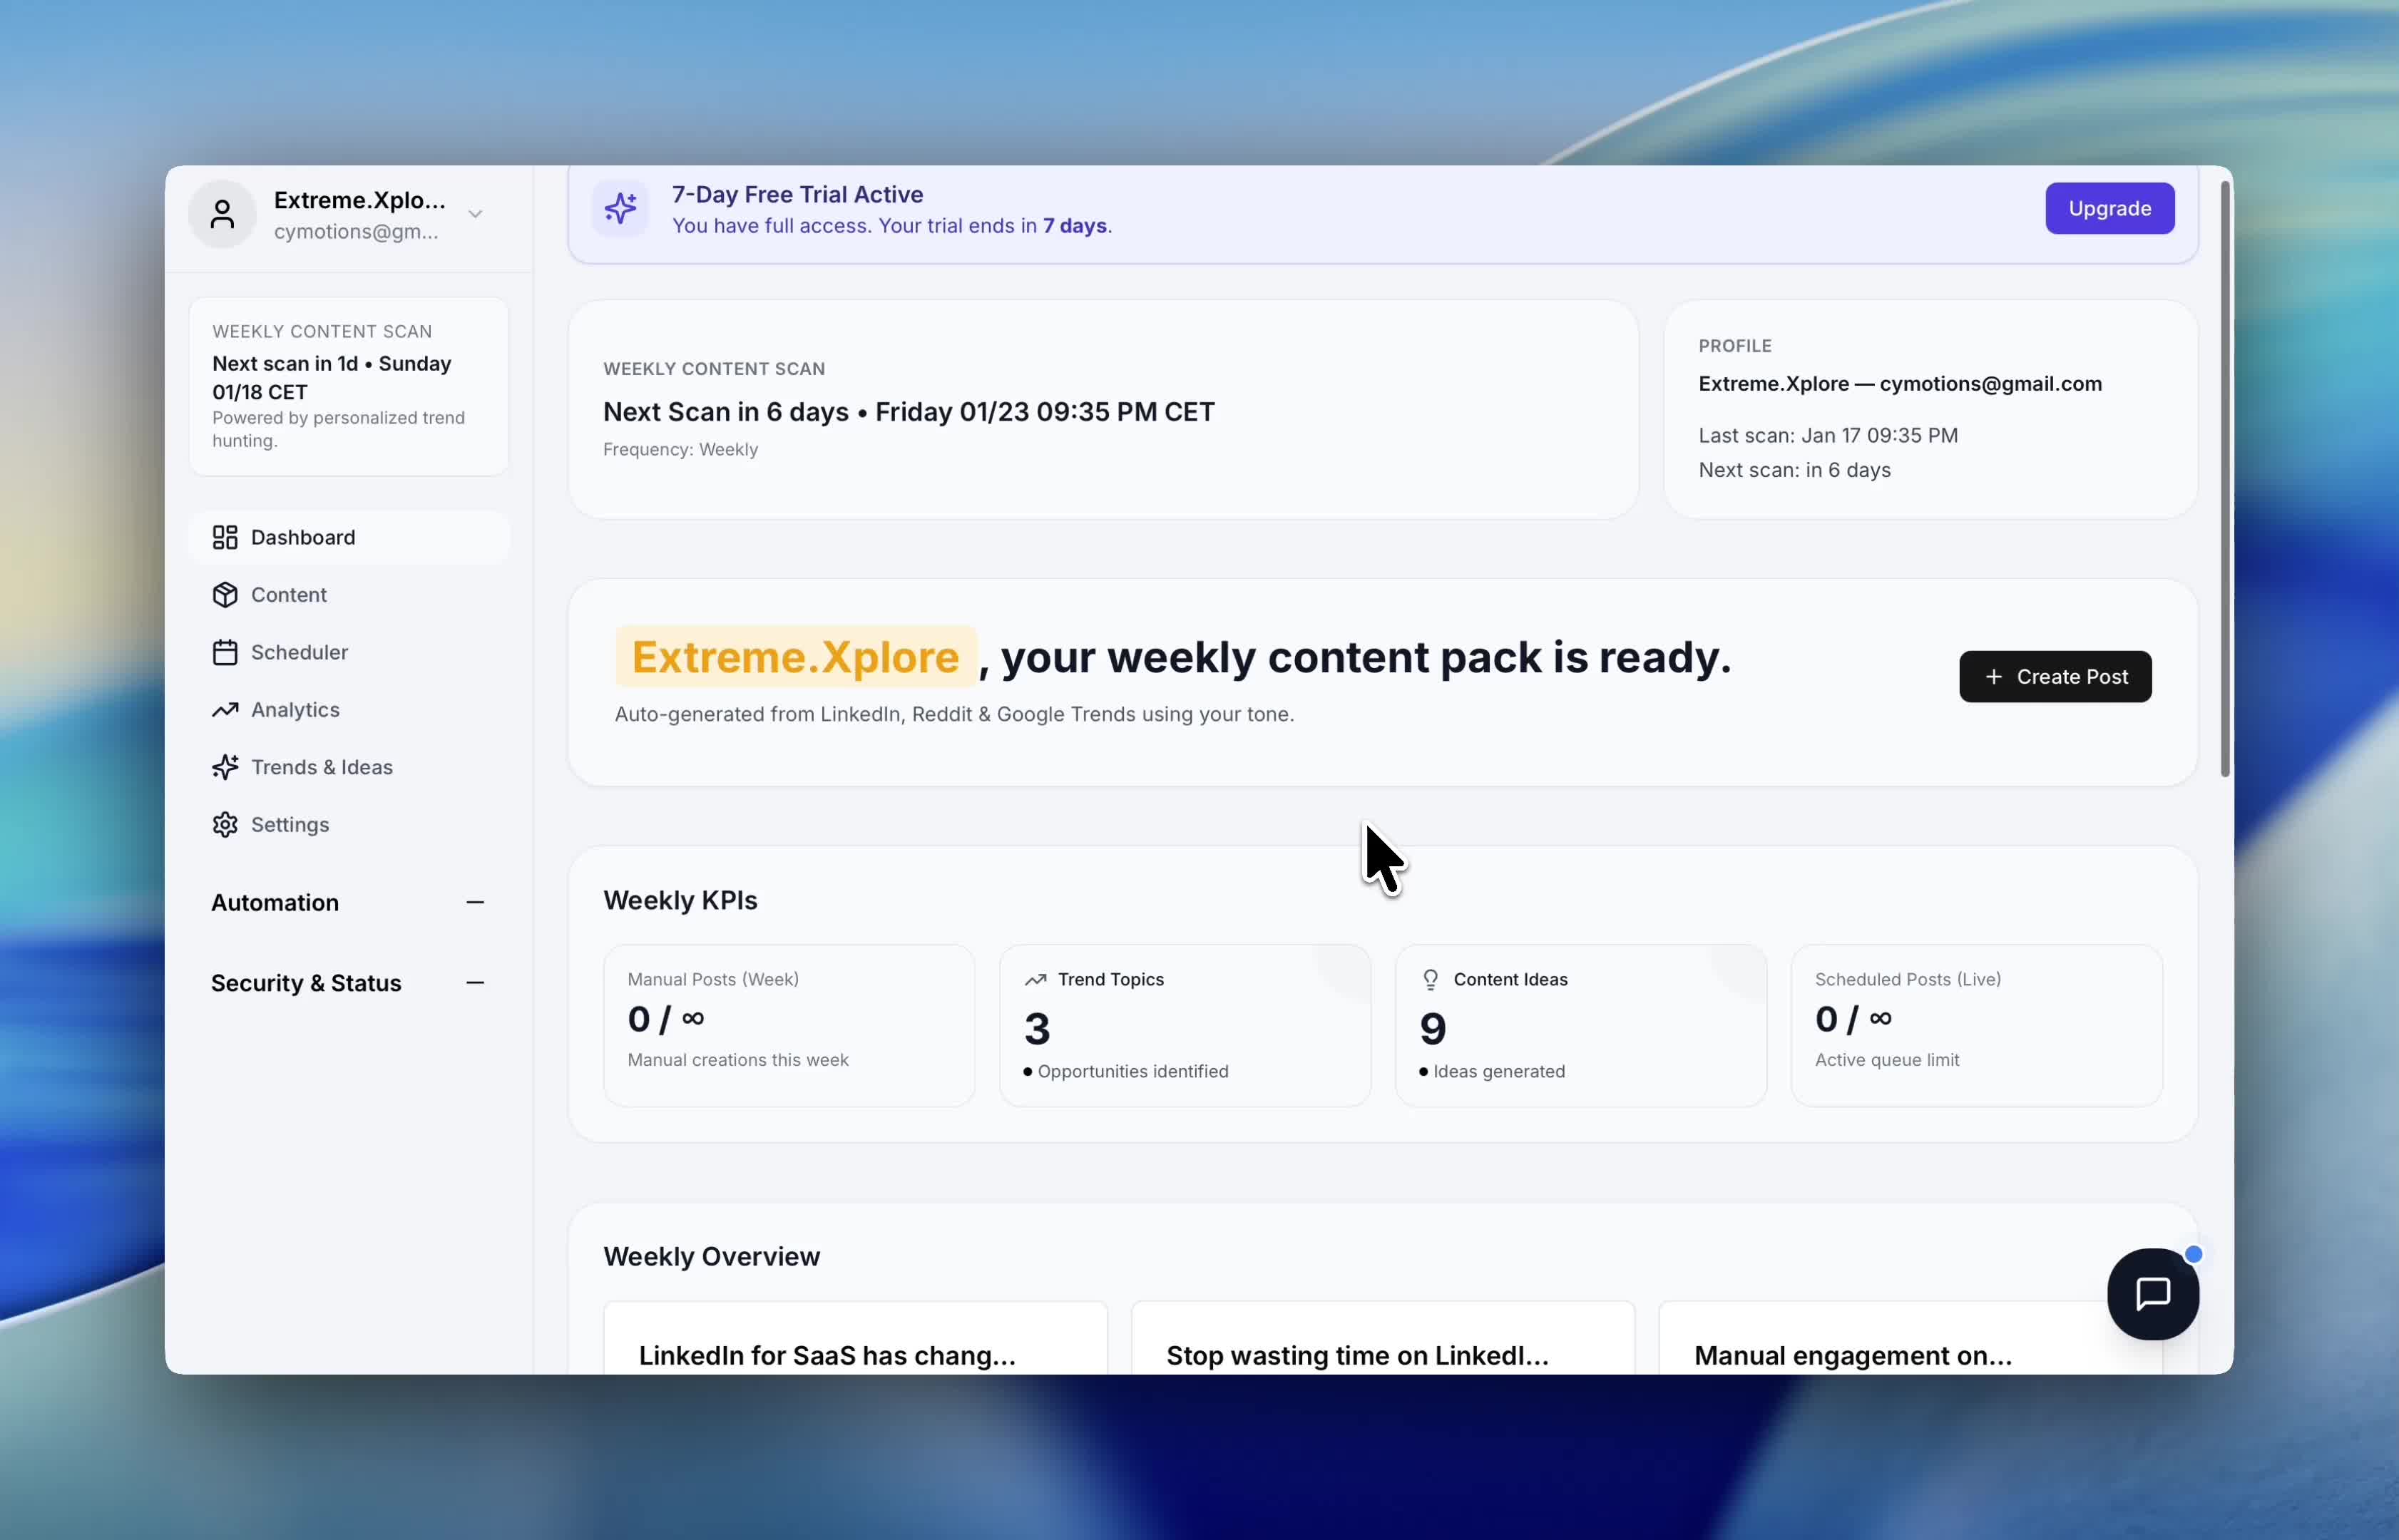
Task: Click the sparkle icon in trial banner
Action: (620, 208)
